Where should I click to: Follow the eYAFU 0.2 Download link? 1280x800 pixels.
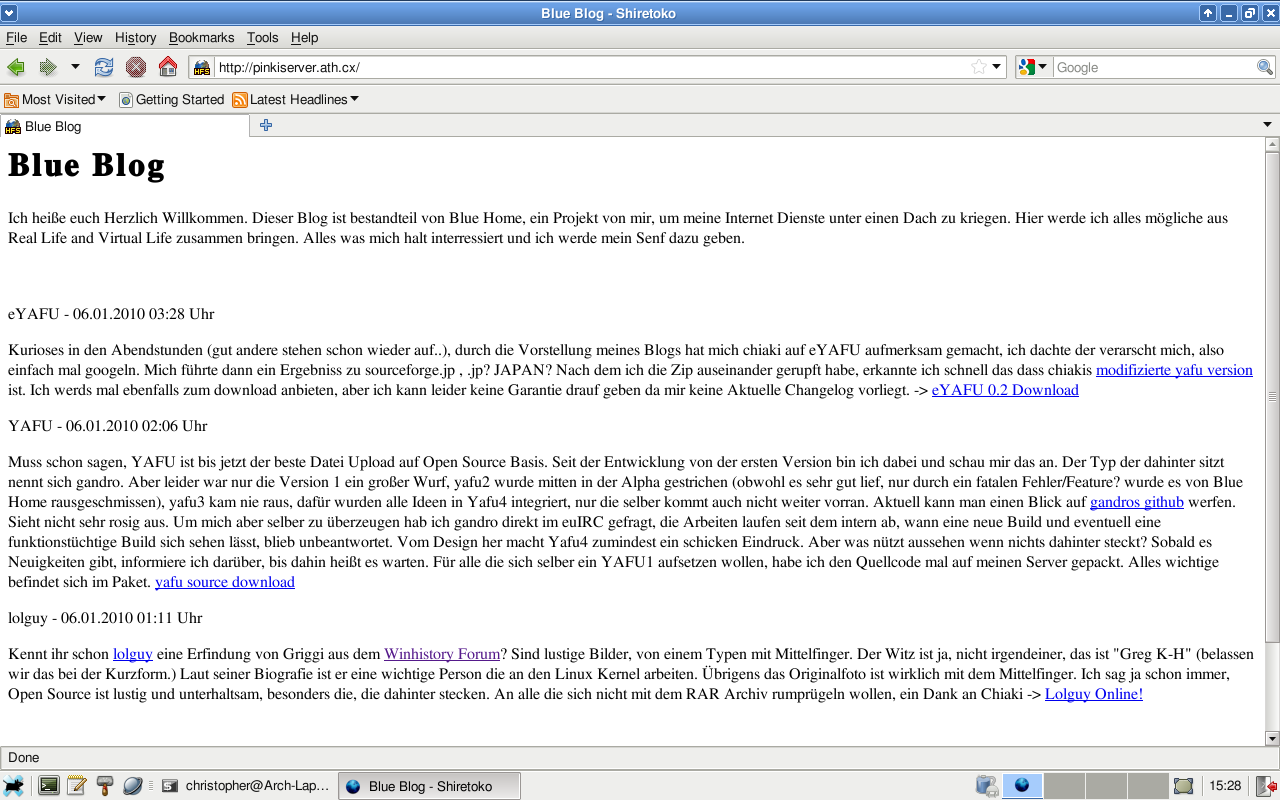pos(1004,390)
